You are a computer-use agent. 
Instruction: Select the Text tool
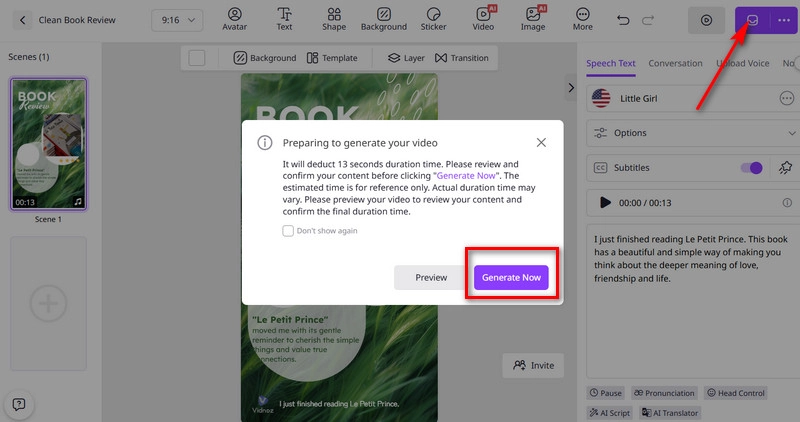click(284, 19)
